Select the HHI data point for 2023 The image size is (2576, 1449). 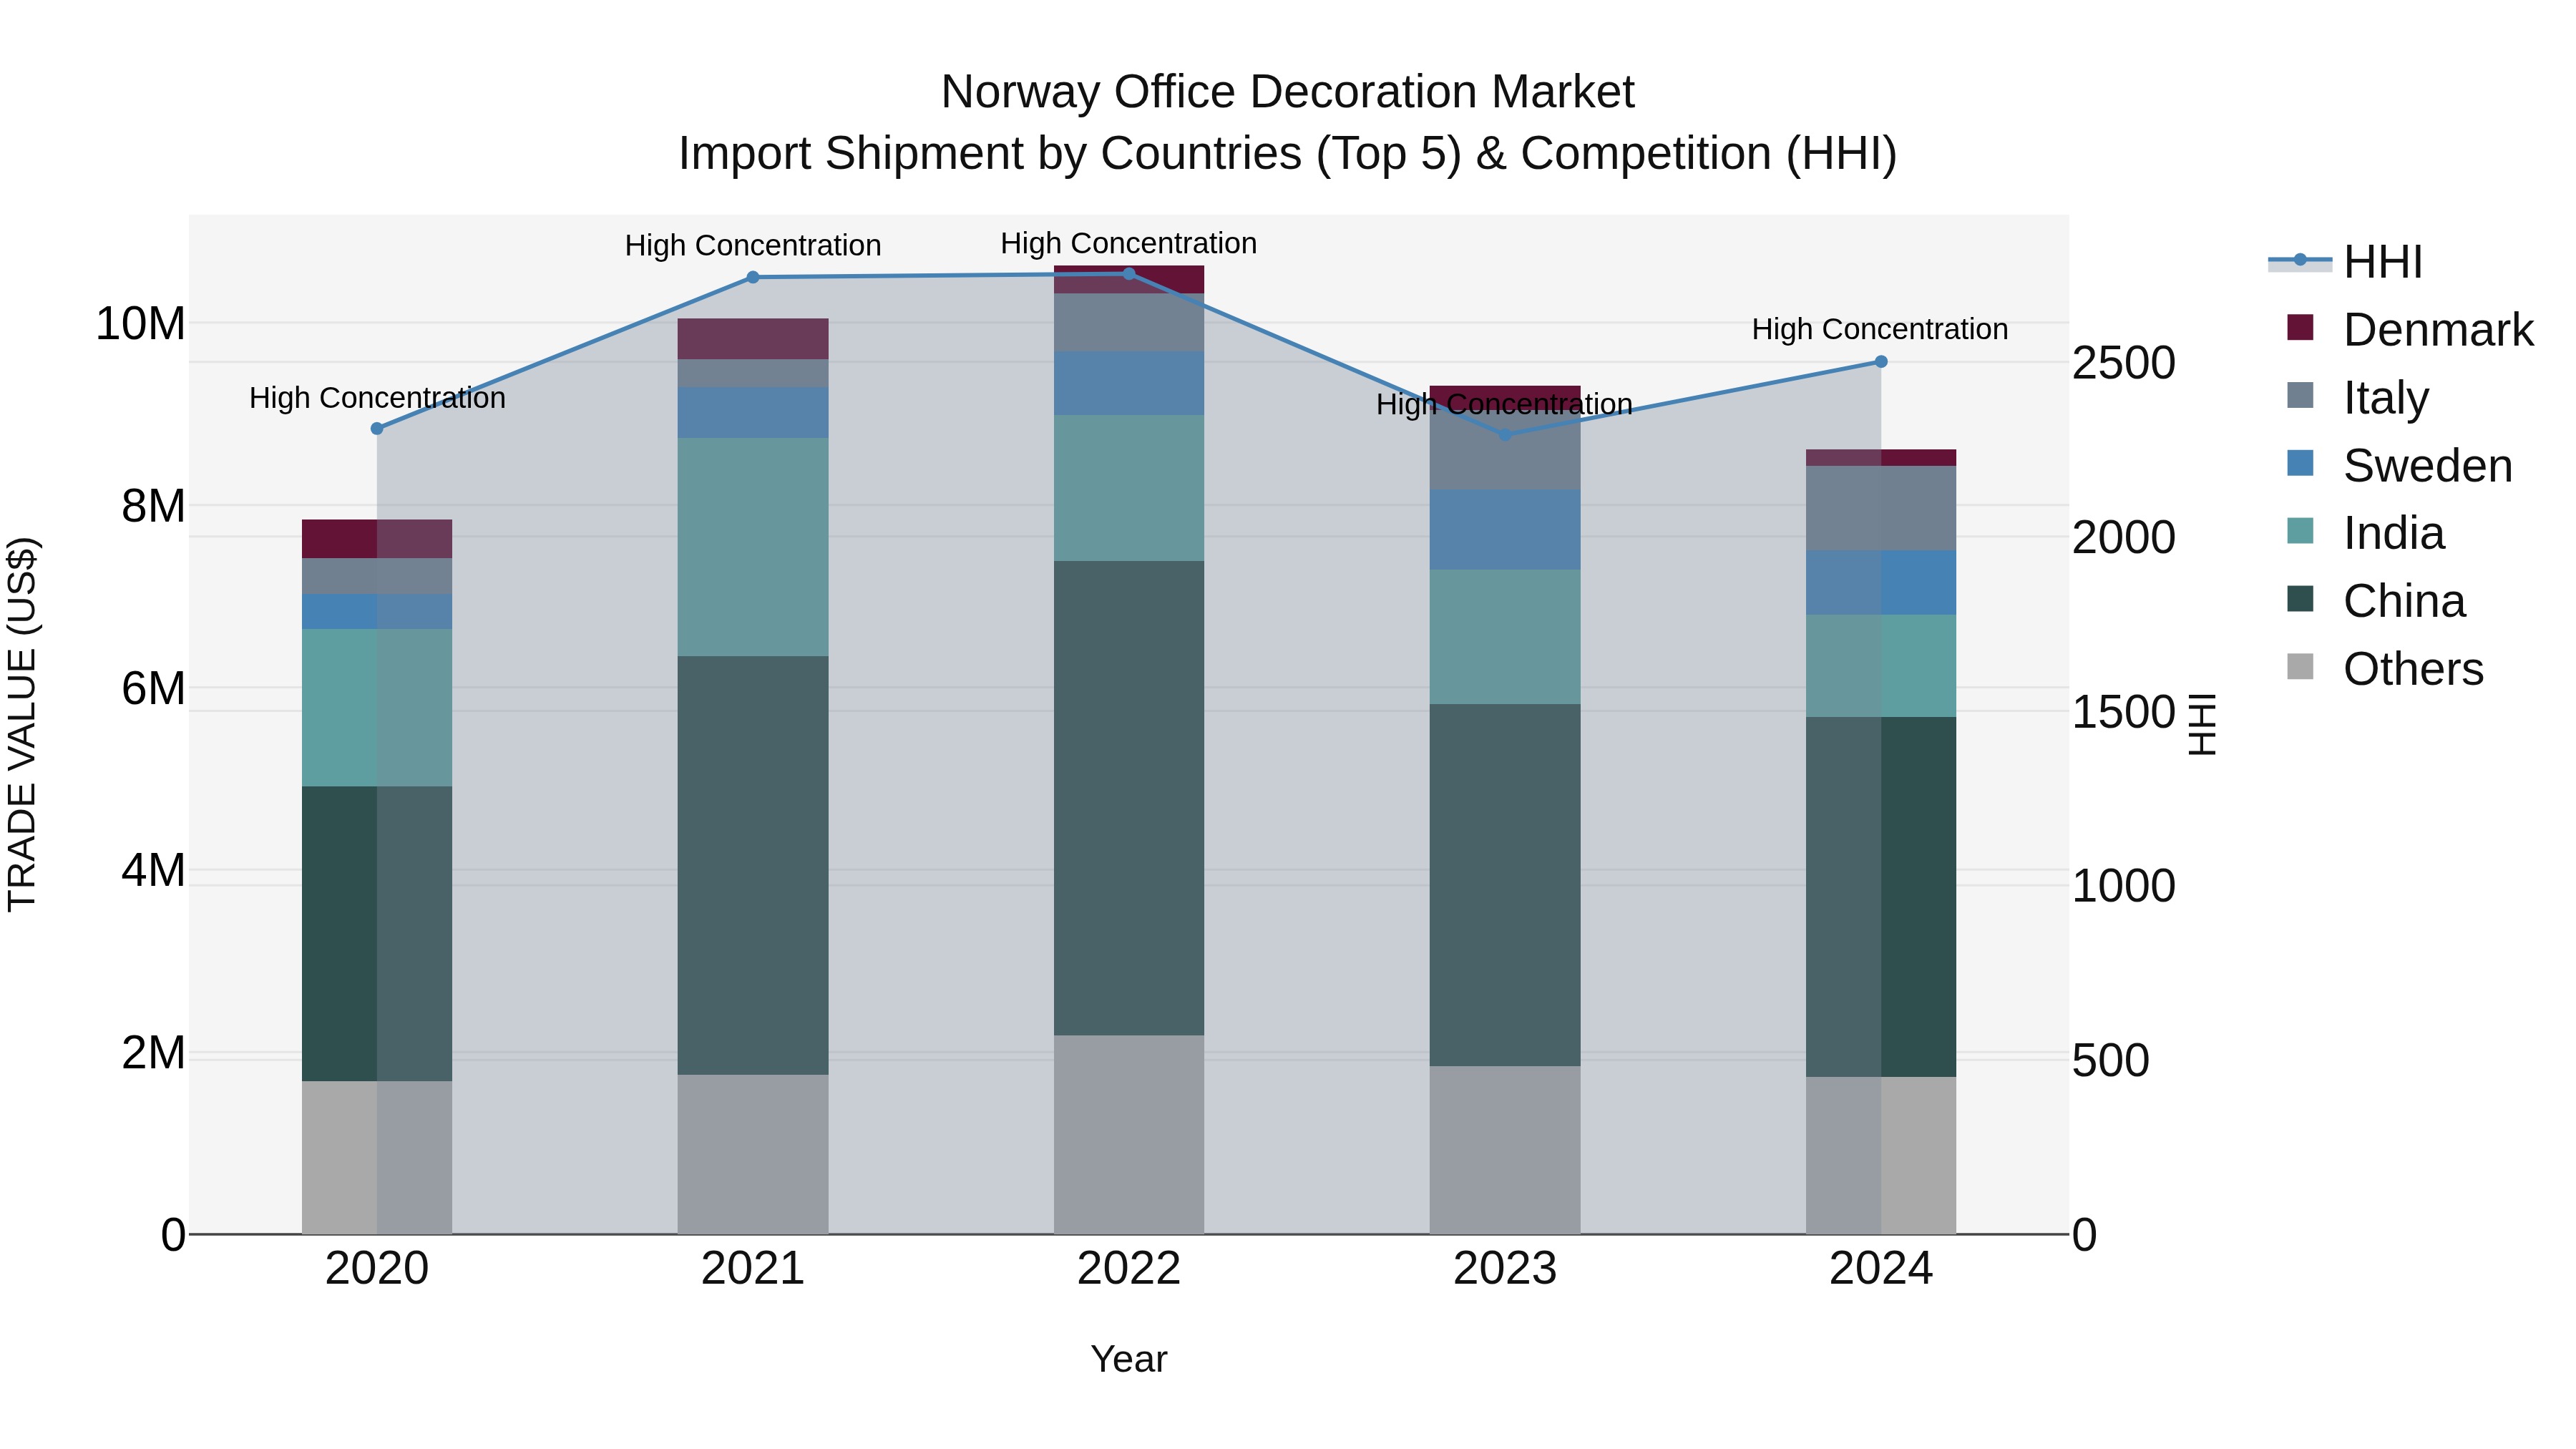point(1505,435)
